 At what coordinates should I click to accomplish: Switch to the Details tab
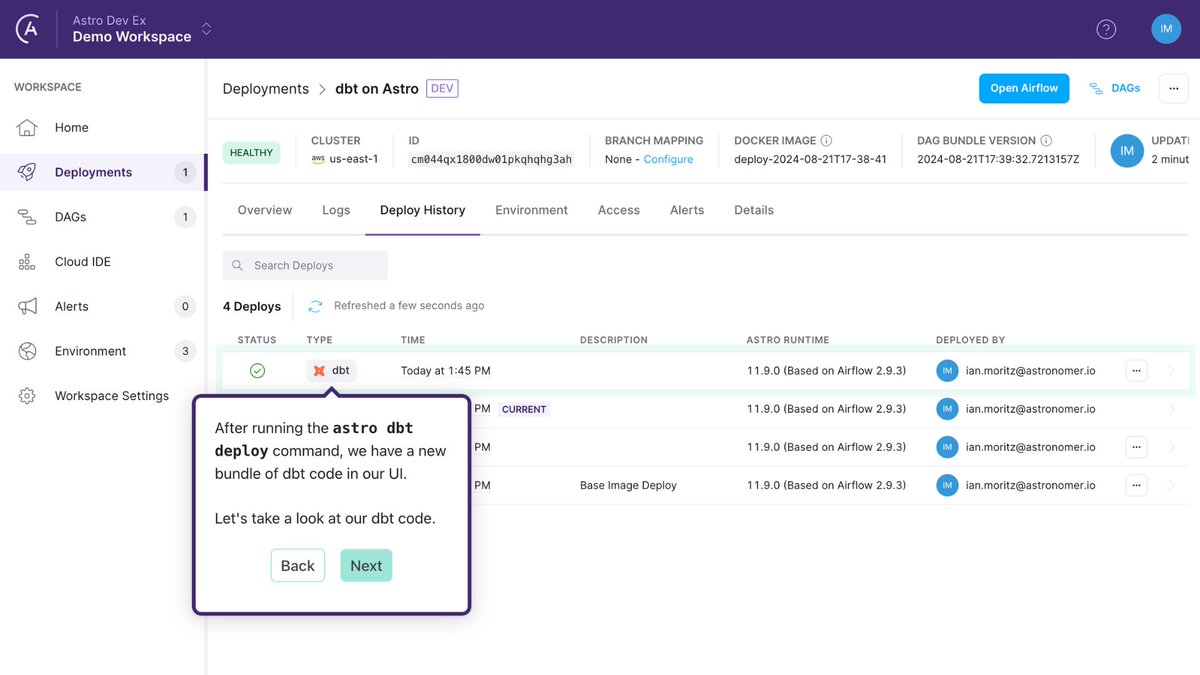[x=754, y=210]
